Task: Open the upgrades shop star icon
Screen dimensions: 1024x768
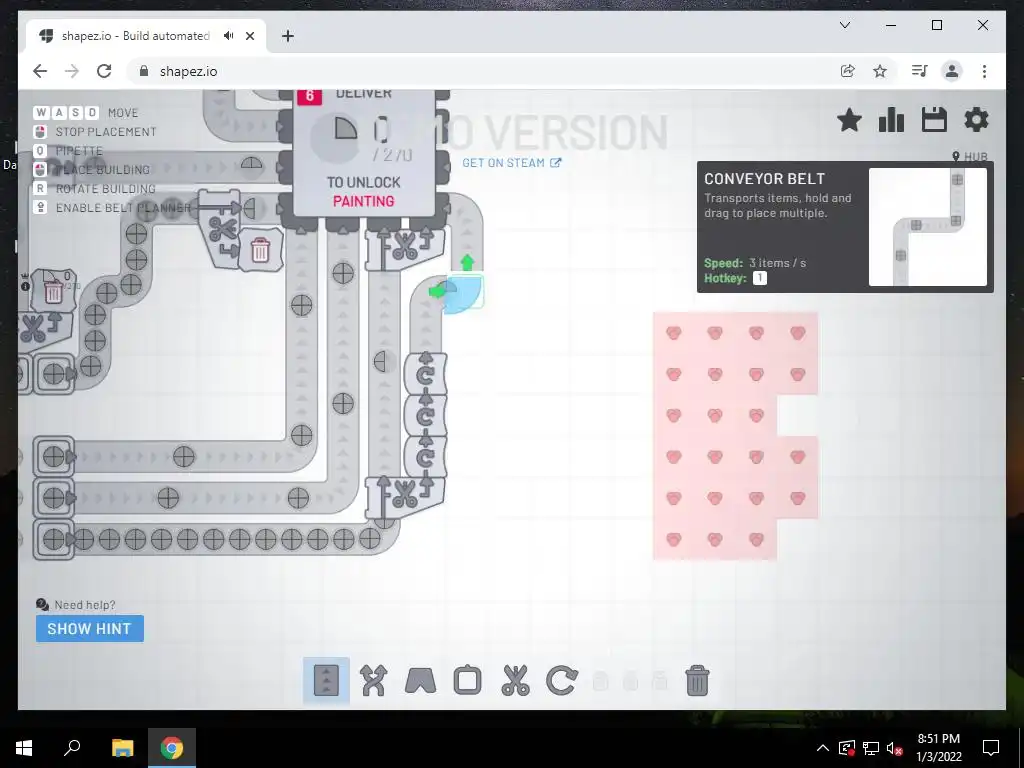Action: (x=849, y=120)
